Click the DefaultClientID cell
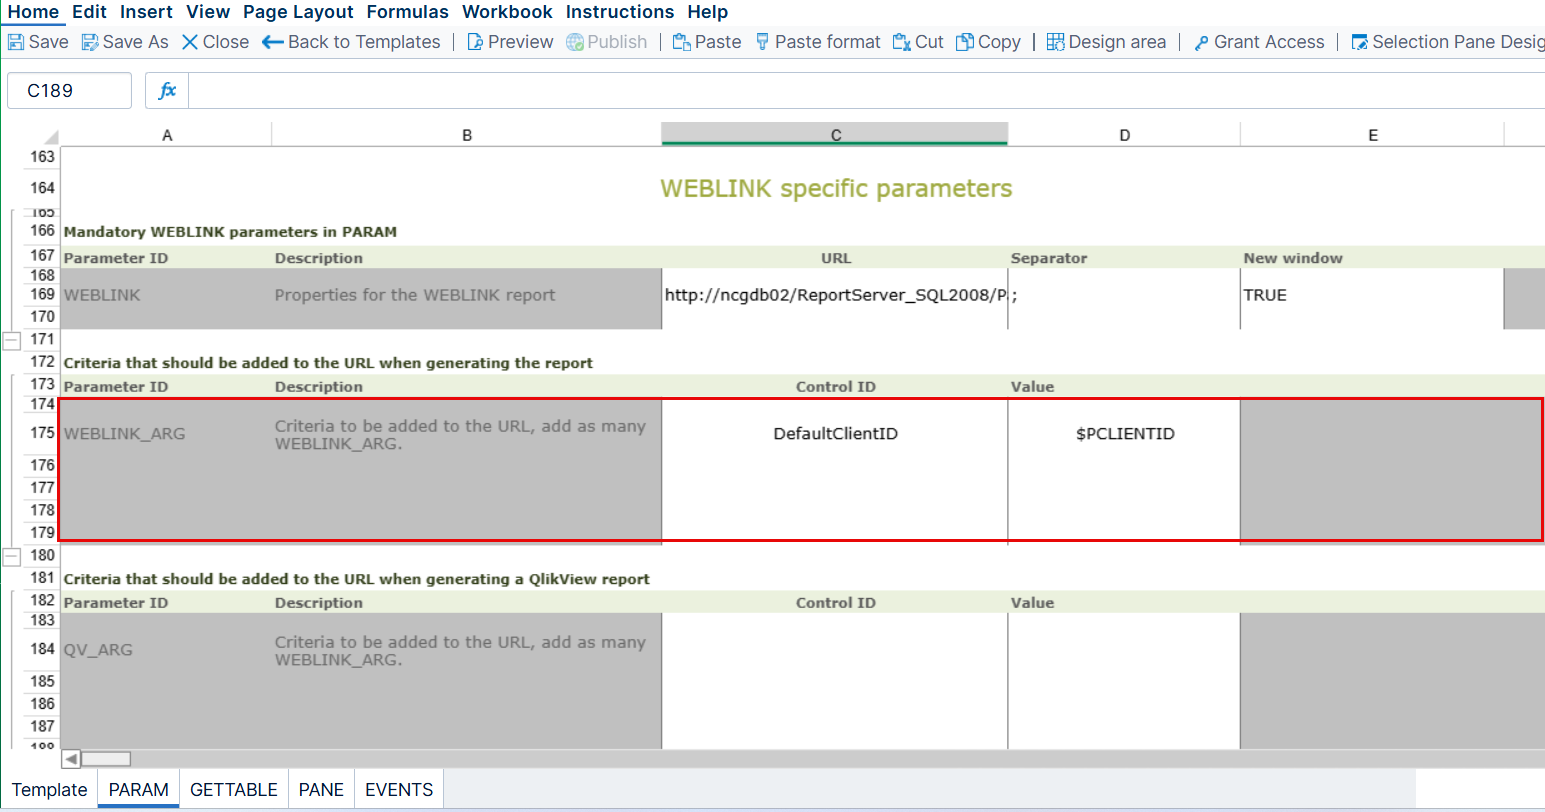1545x812 pixels. pos(835,434)
